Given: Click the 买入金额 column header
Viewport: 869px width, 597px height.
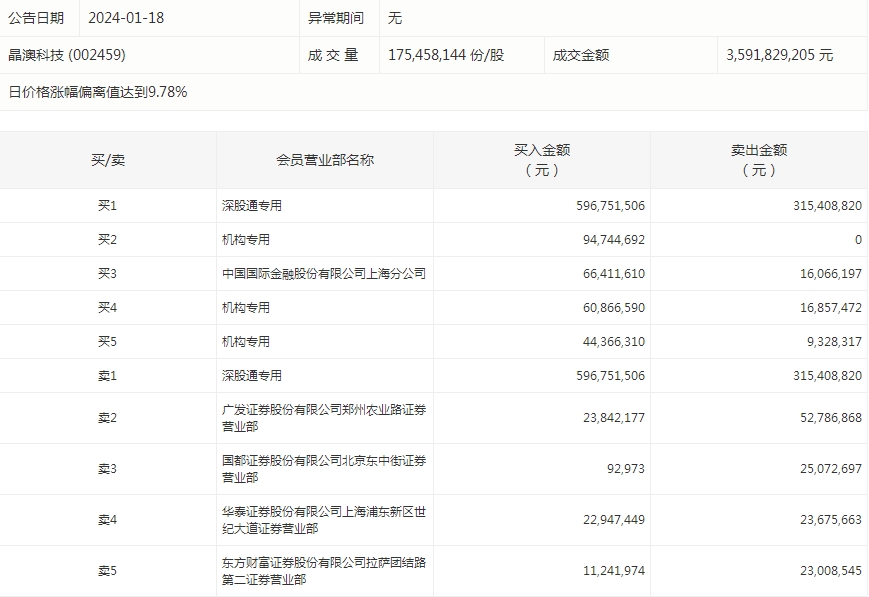Looking at the screenshot, I should pyautogui.click(x=542, y=160).
